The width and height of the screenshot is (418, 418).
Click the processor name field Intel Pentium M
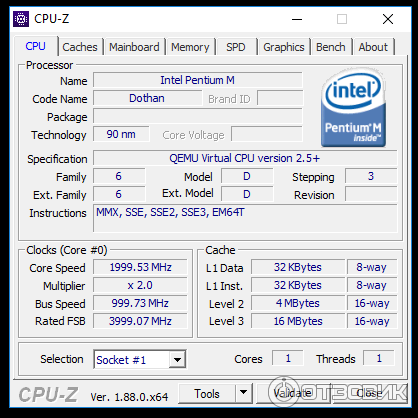[198, 80]
